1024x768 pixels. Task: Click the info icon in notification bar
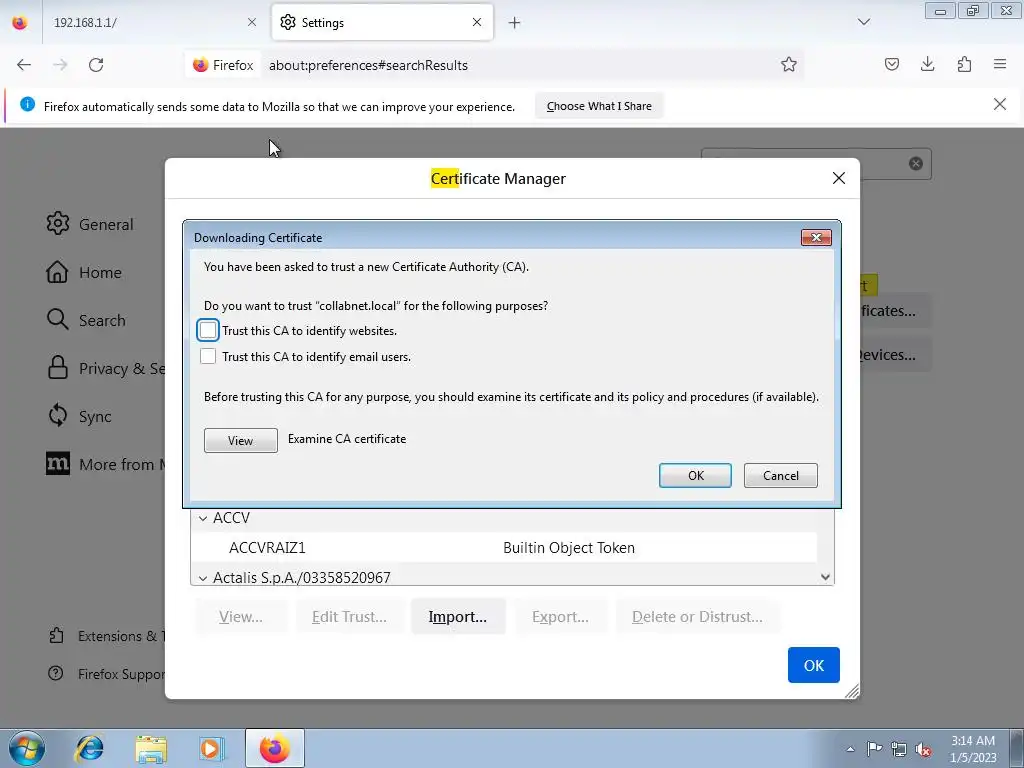[x=27, y=104]
